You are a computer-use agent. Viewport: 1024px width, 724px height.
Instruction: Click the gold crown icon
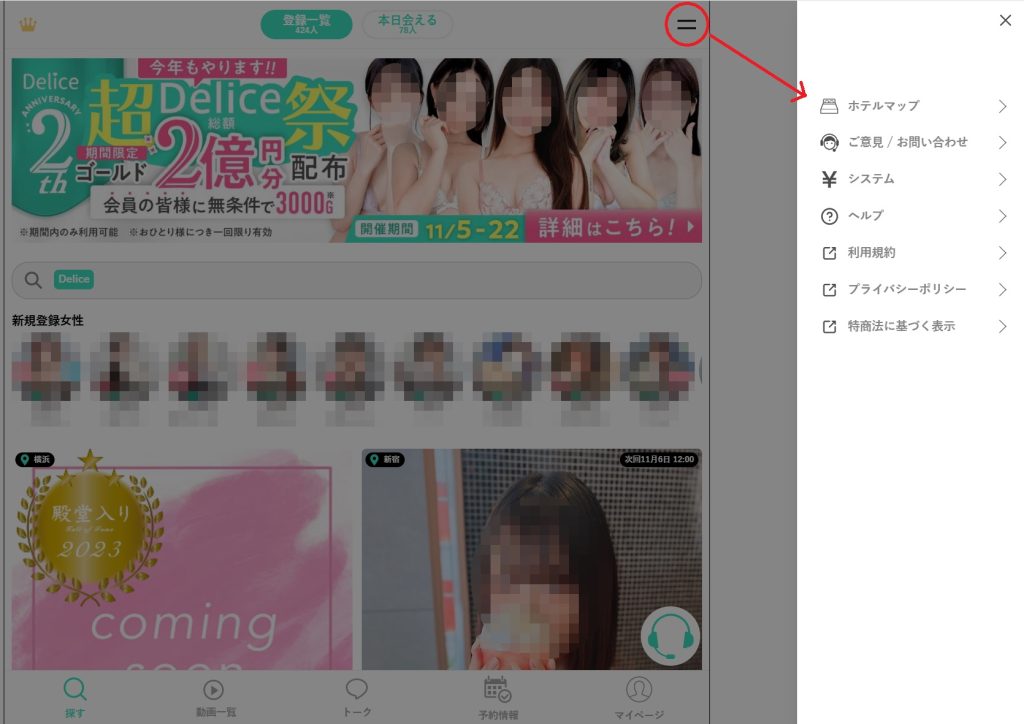tap(28, 24)
